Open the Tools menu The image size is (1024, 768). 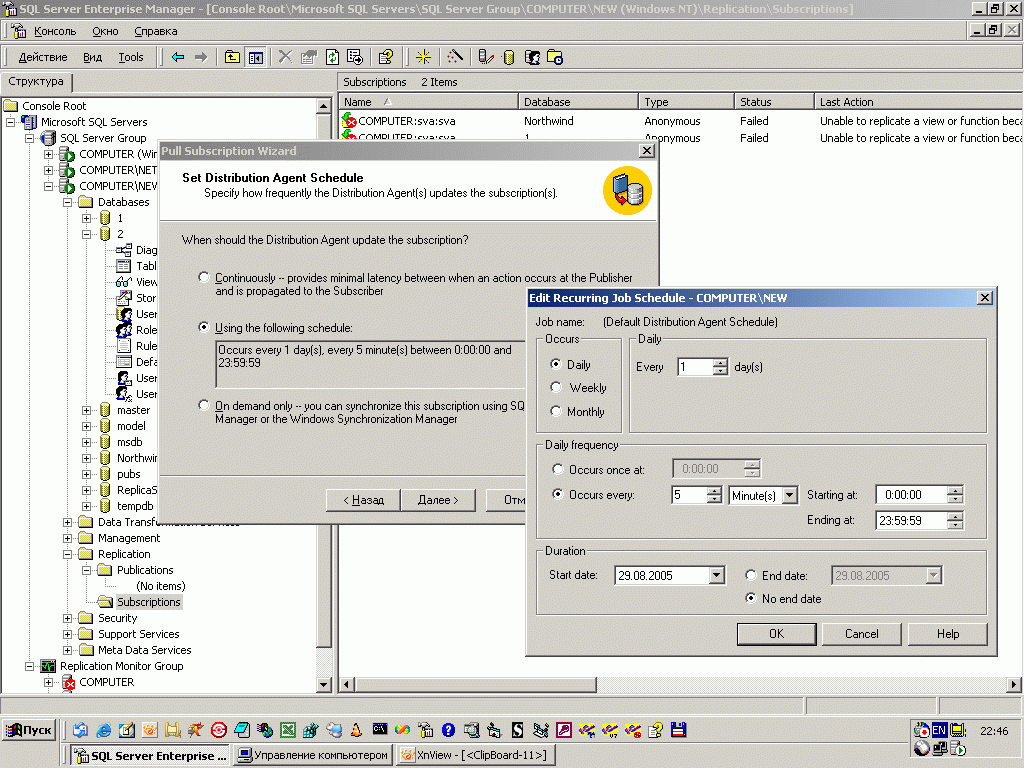pos(131,57)
